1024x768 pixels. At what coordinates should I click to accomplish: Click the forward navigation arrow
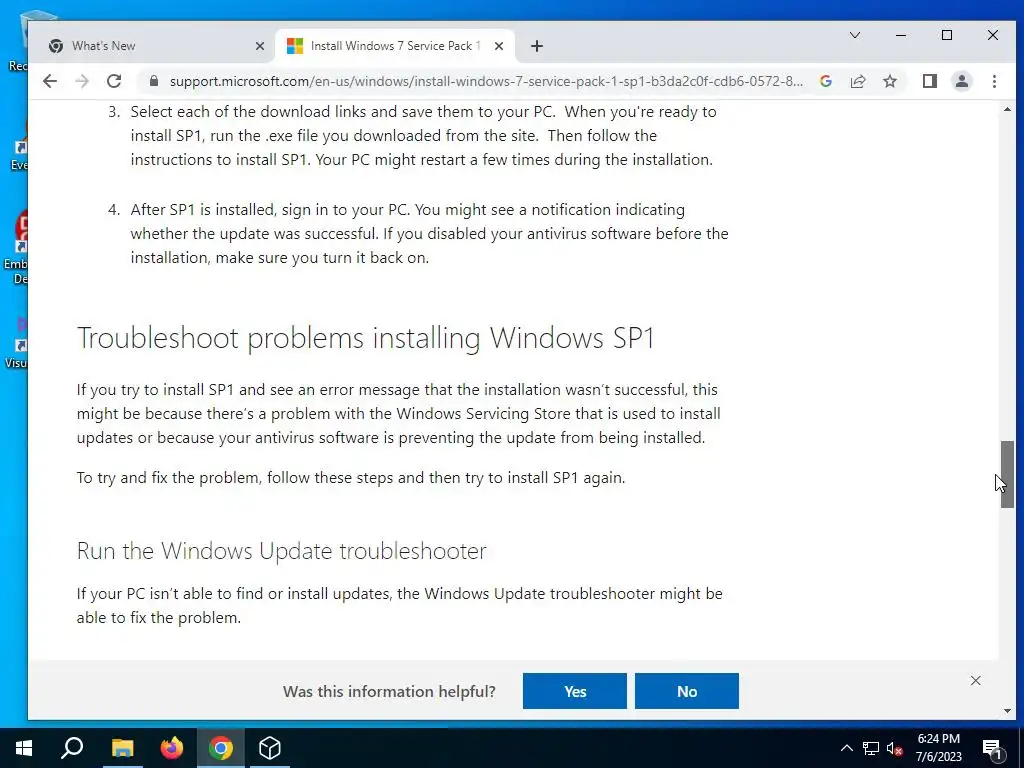pos(82,81)
